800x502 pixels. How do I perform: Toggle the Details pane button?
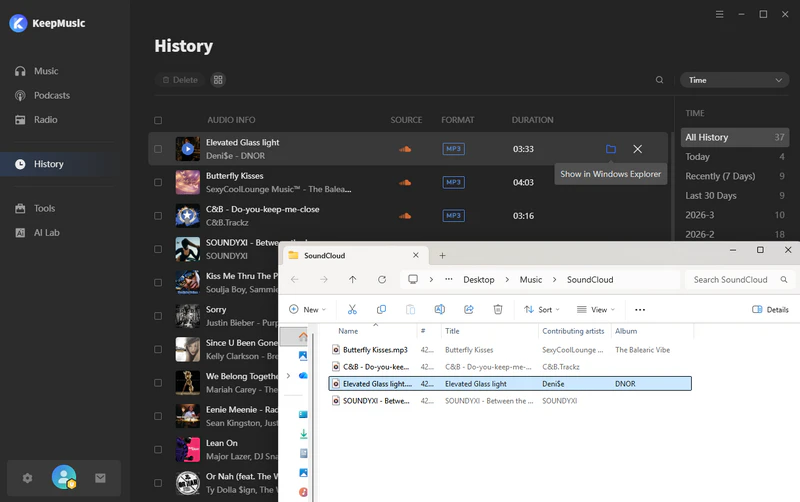click(x=770, y=310)
